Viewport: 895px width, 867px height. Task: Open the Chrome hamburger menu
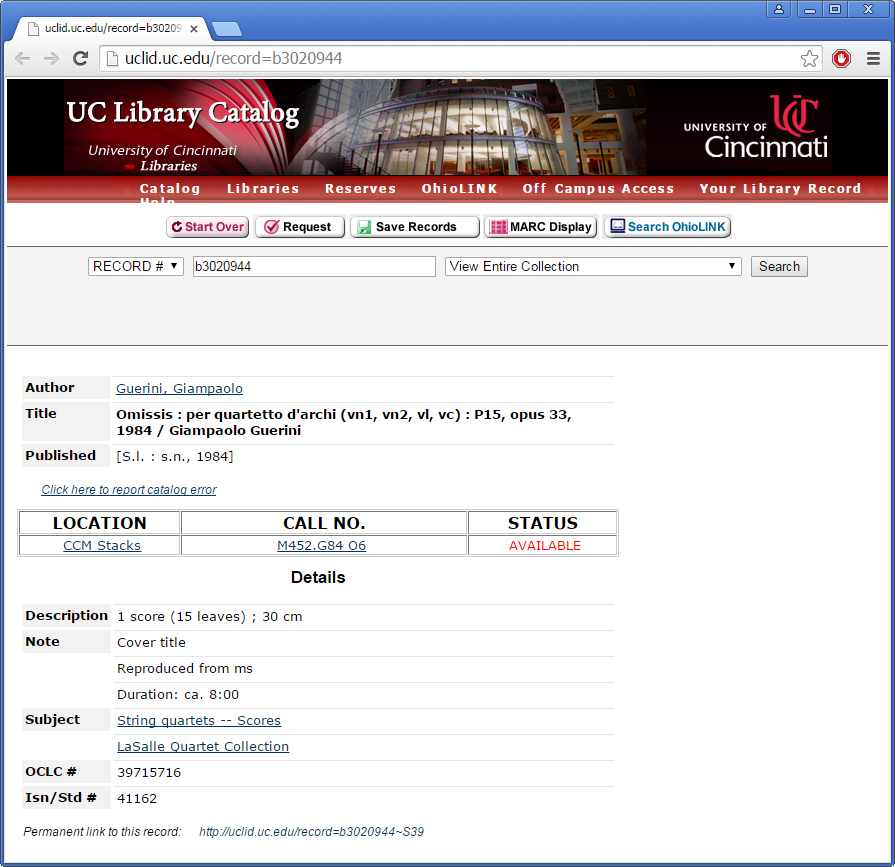[873, 58]
